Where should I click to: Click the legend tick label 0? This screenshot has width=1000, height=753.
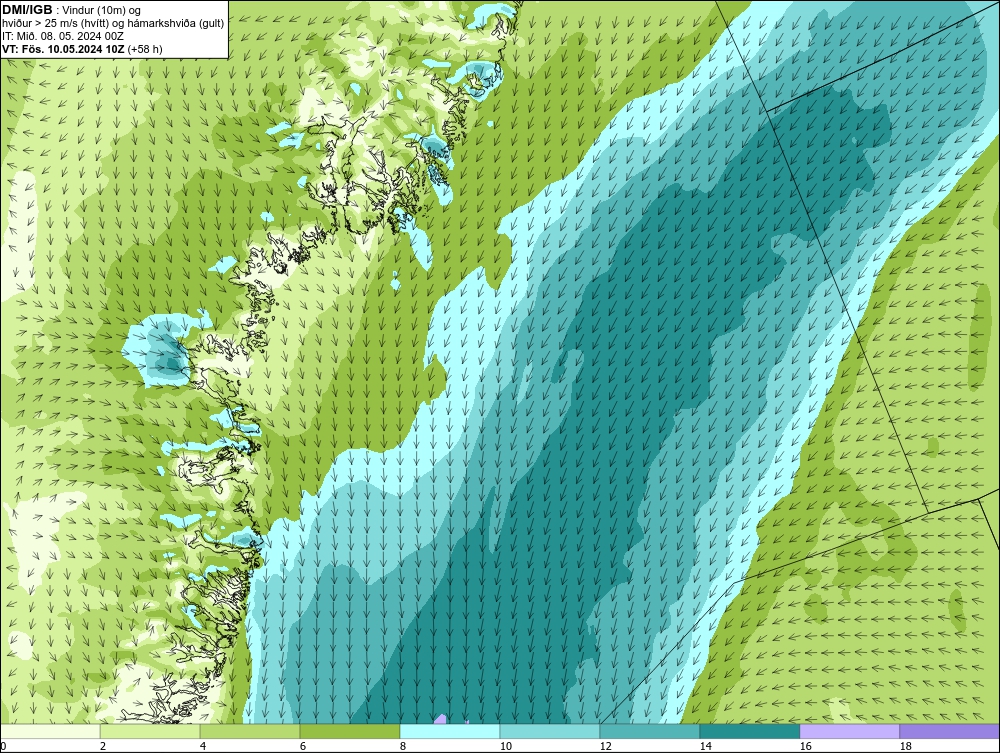point(3,746)
